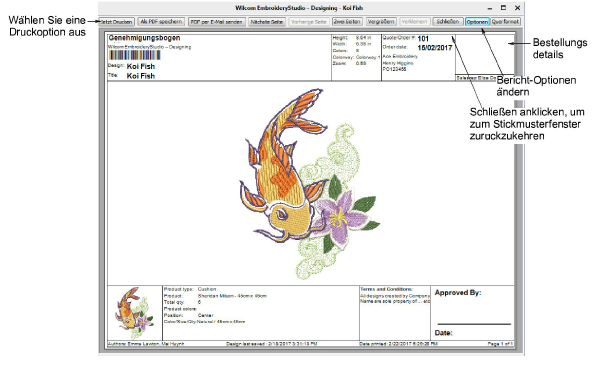The width and height of the screenshot is (593, 366).
Task: Click the 'Genehmigungsbogen' heading
Action: coord(144,38)
